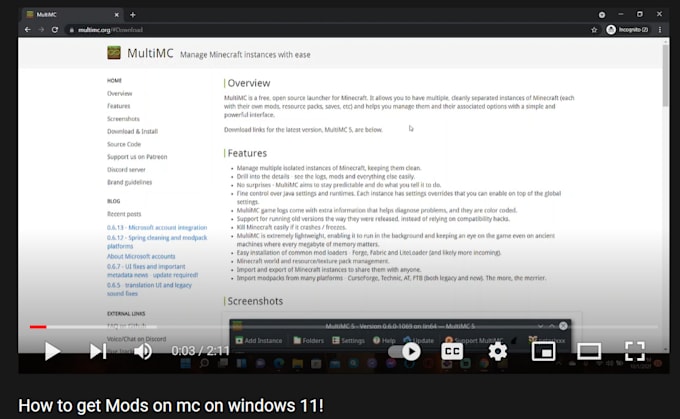
Task: Click Settings in MultiMC screenshot toolbar
Action: point(349,340)
